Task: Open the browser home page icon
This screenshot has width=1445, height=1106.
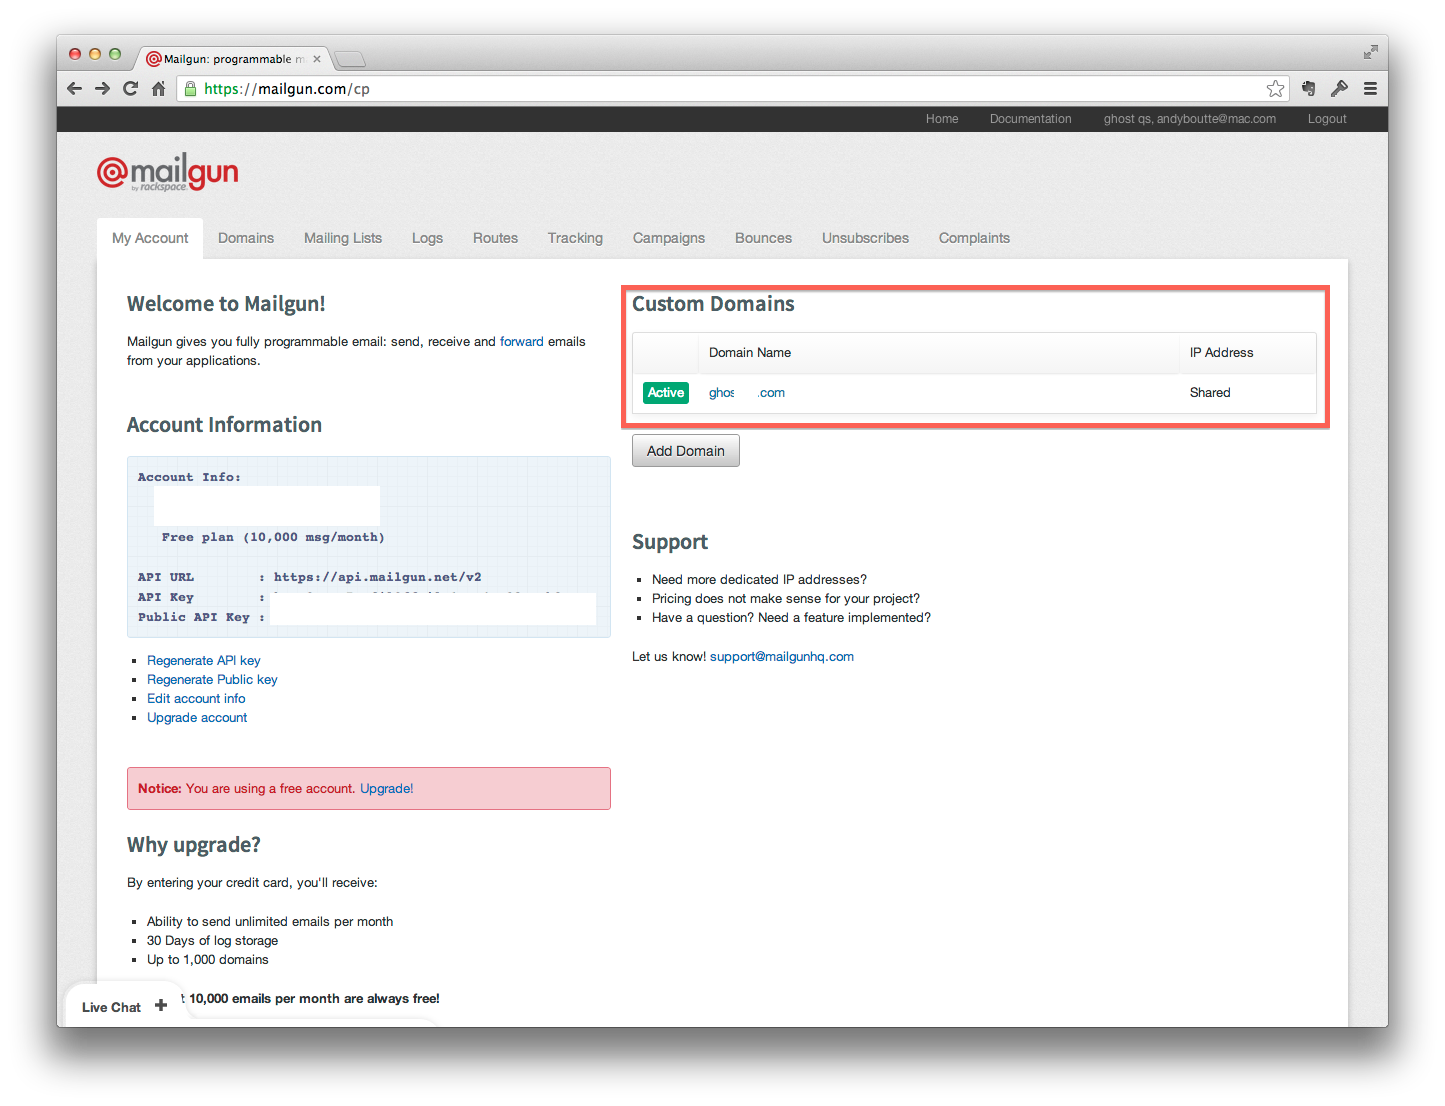Action: 158,89
